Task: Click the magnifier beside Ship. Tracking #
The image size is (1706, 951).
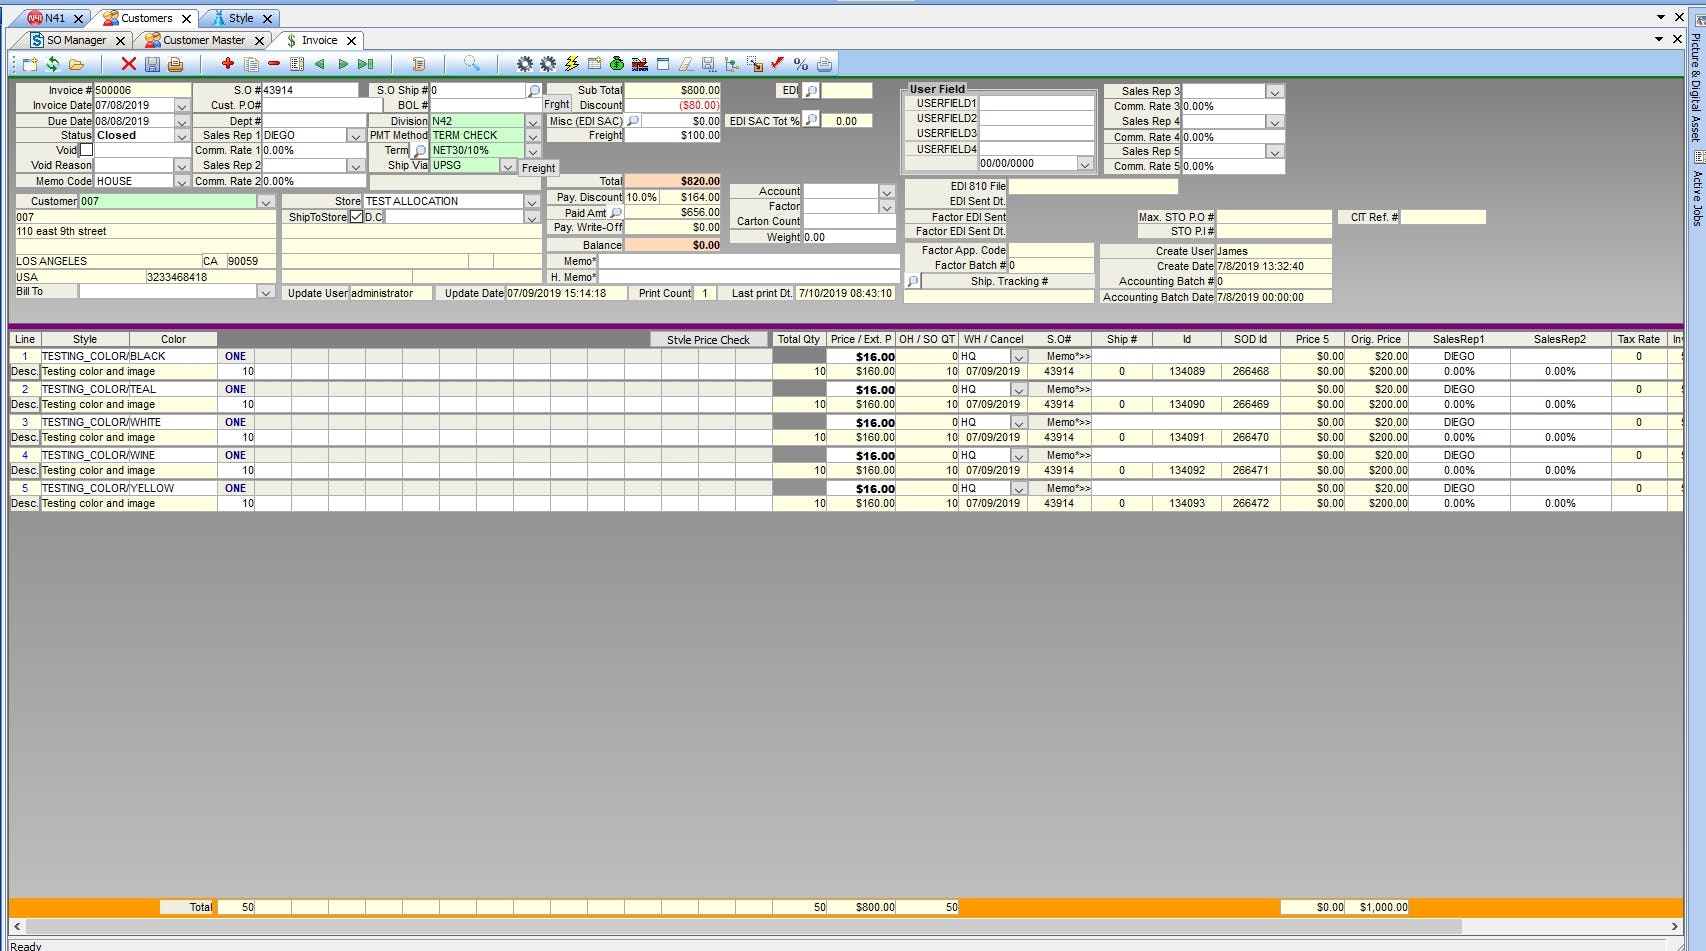Action: [x=912, y=282]
